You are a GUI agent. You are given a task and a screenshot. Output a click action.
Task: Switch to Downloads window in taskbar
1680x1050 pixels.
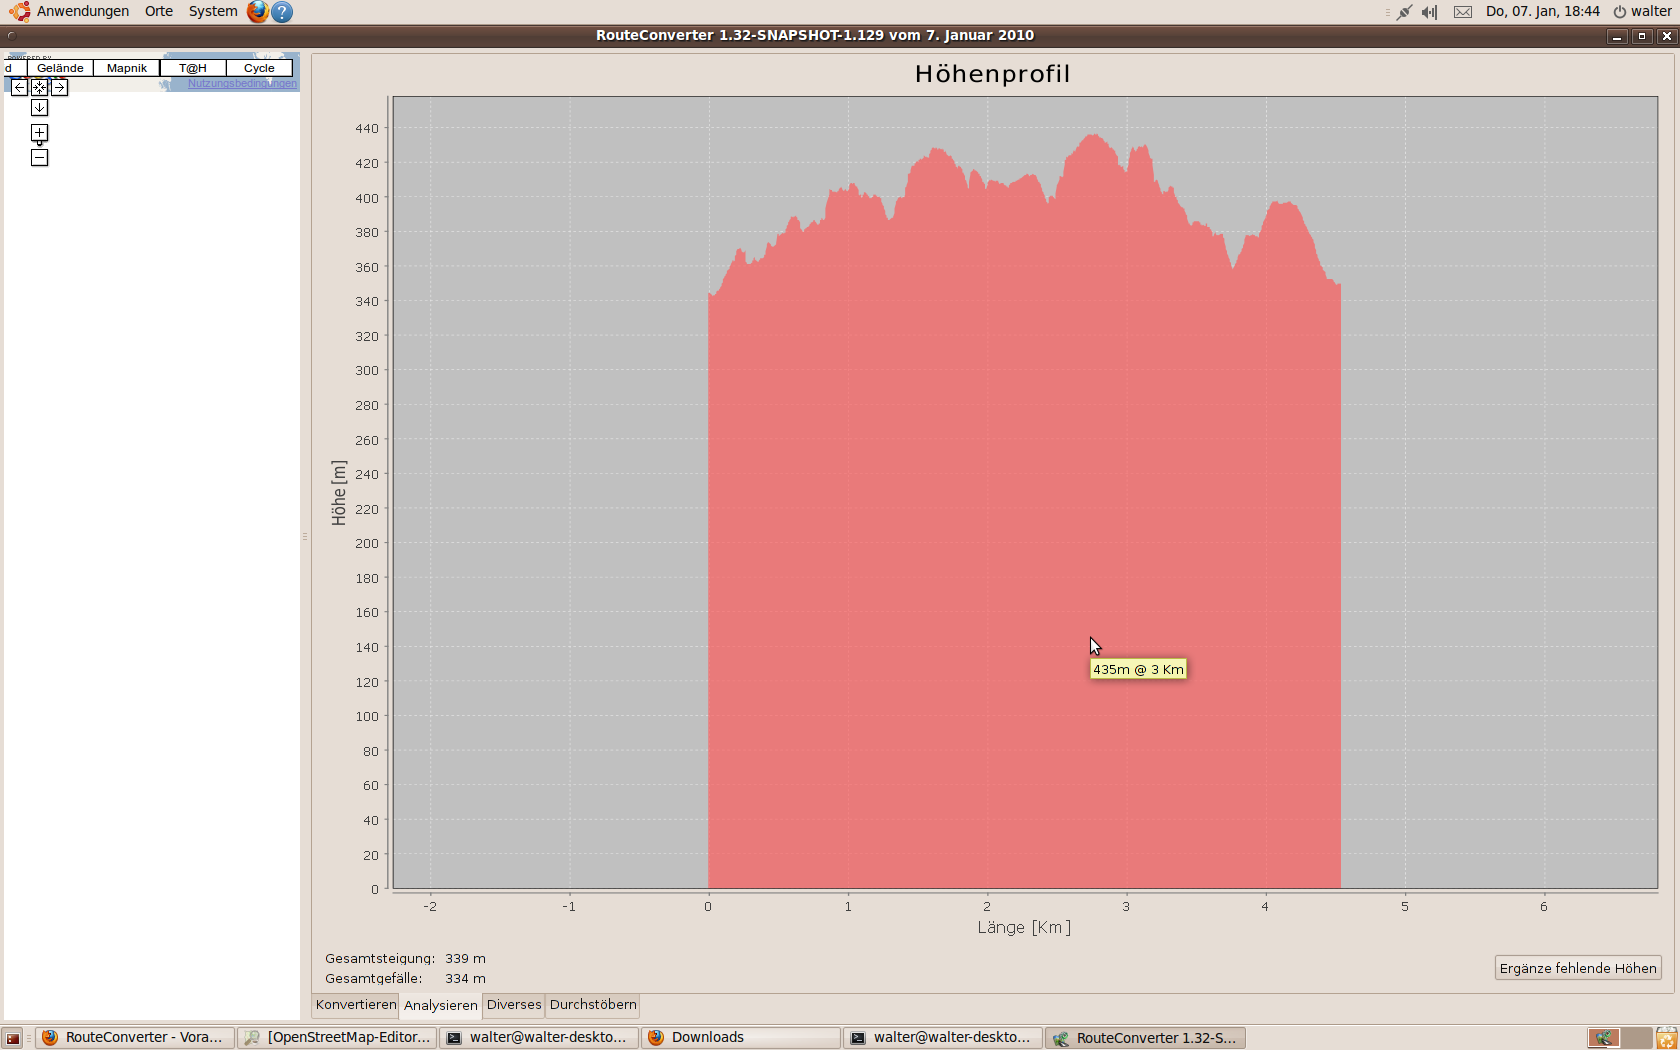pyautogui.click(x=740, y=1038)
